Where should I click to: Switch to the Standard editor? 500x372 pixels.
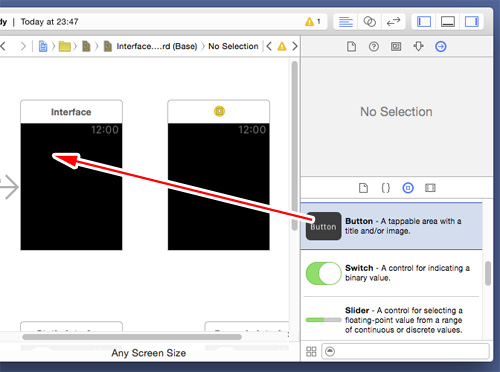[x=346, y=22]
